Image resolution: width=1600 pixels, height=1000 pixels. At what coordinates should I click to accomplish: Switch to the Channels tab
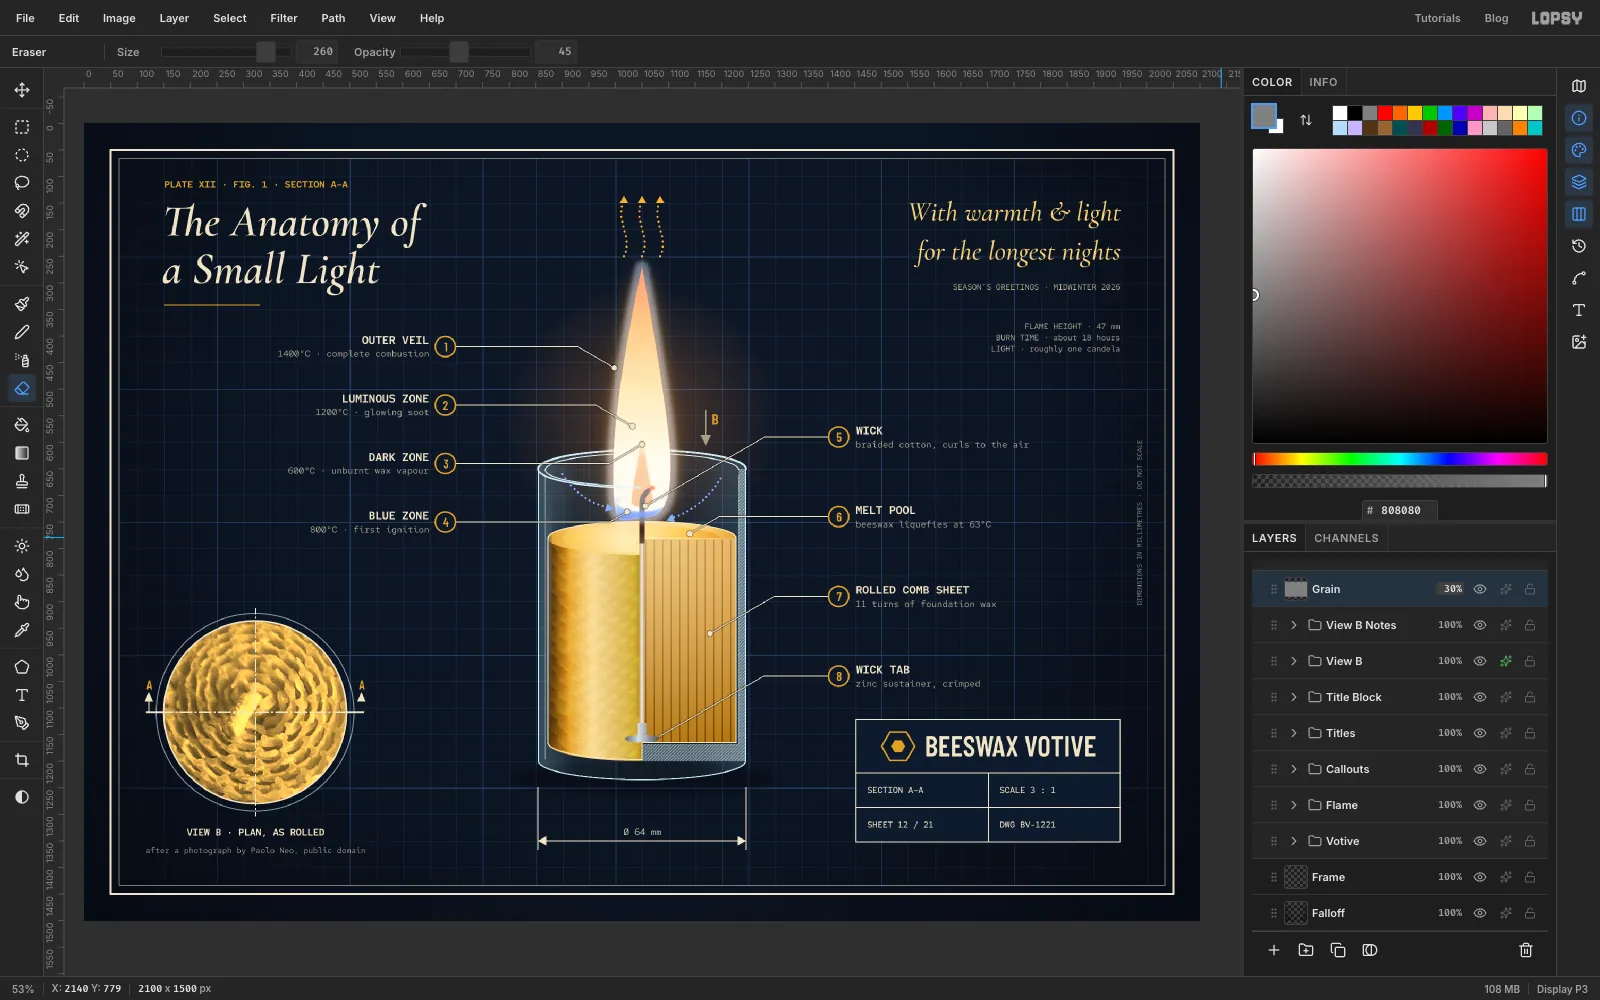pos(1346,538)
